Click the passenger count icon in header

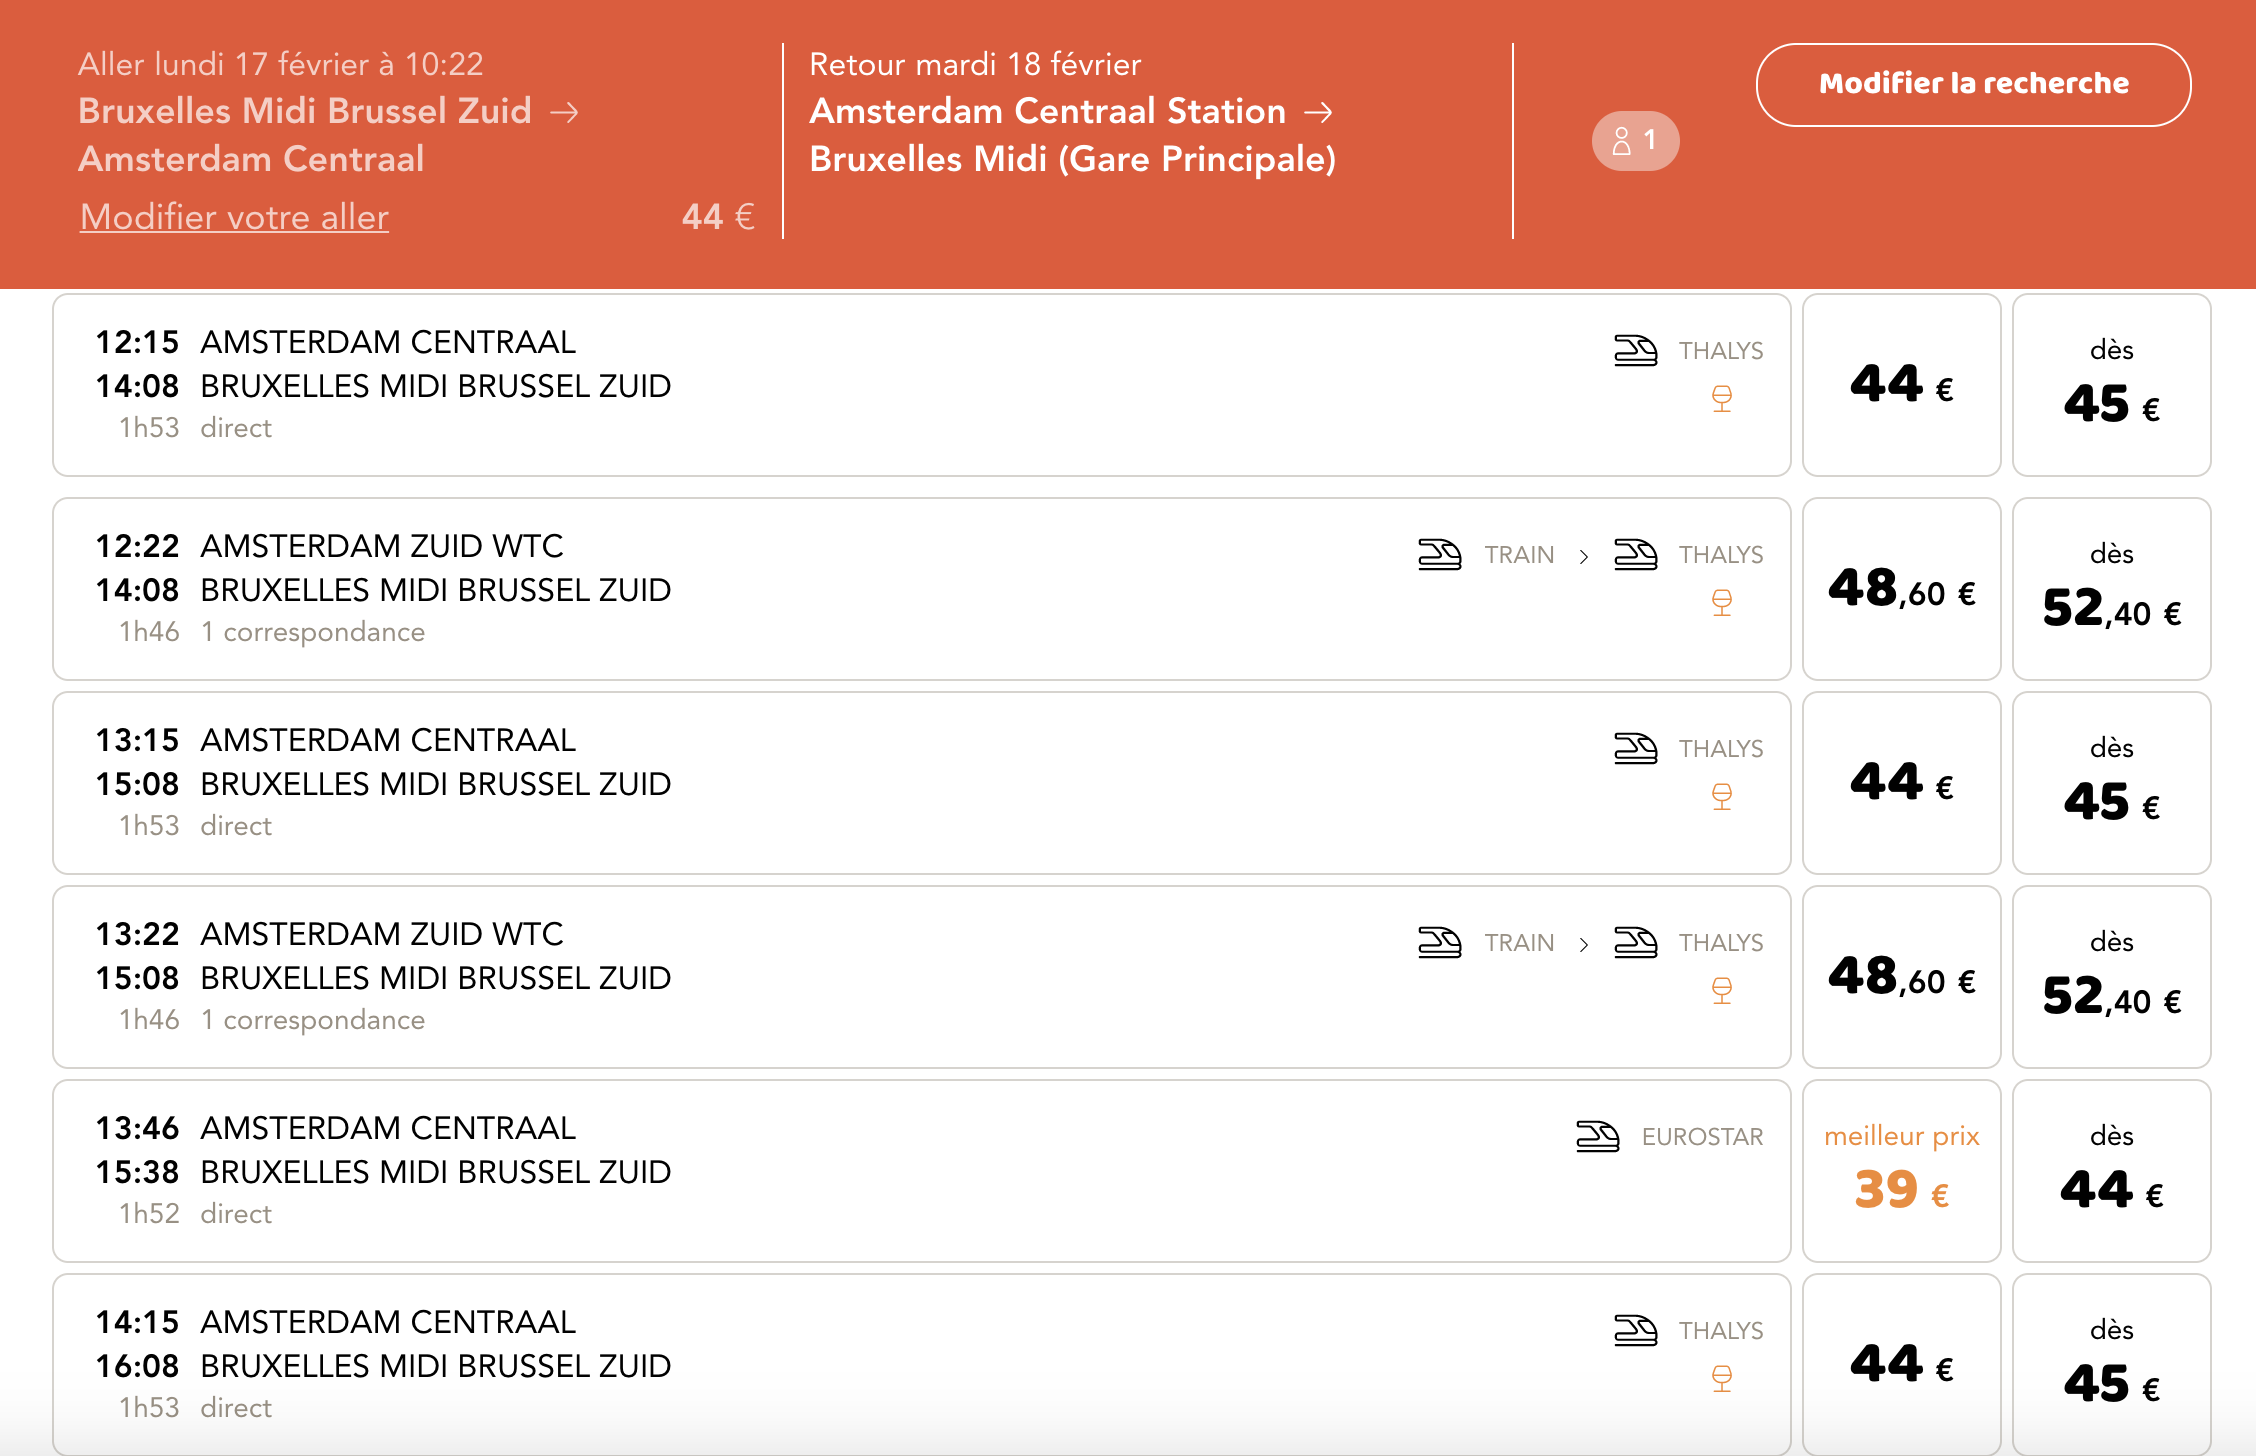coord(1635,141)
